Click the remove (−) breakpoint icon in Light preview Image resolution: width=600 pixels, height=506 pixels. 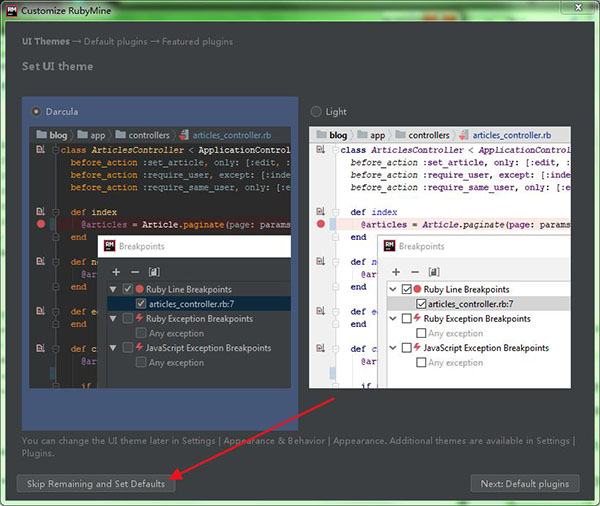(x=415, y=272)
